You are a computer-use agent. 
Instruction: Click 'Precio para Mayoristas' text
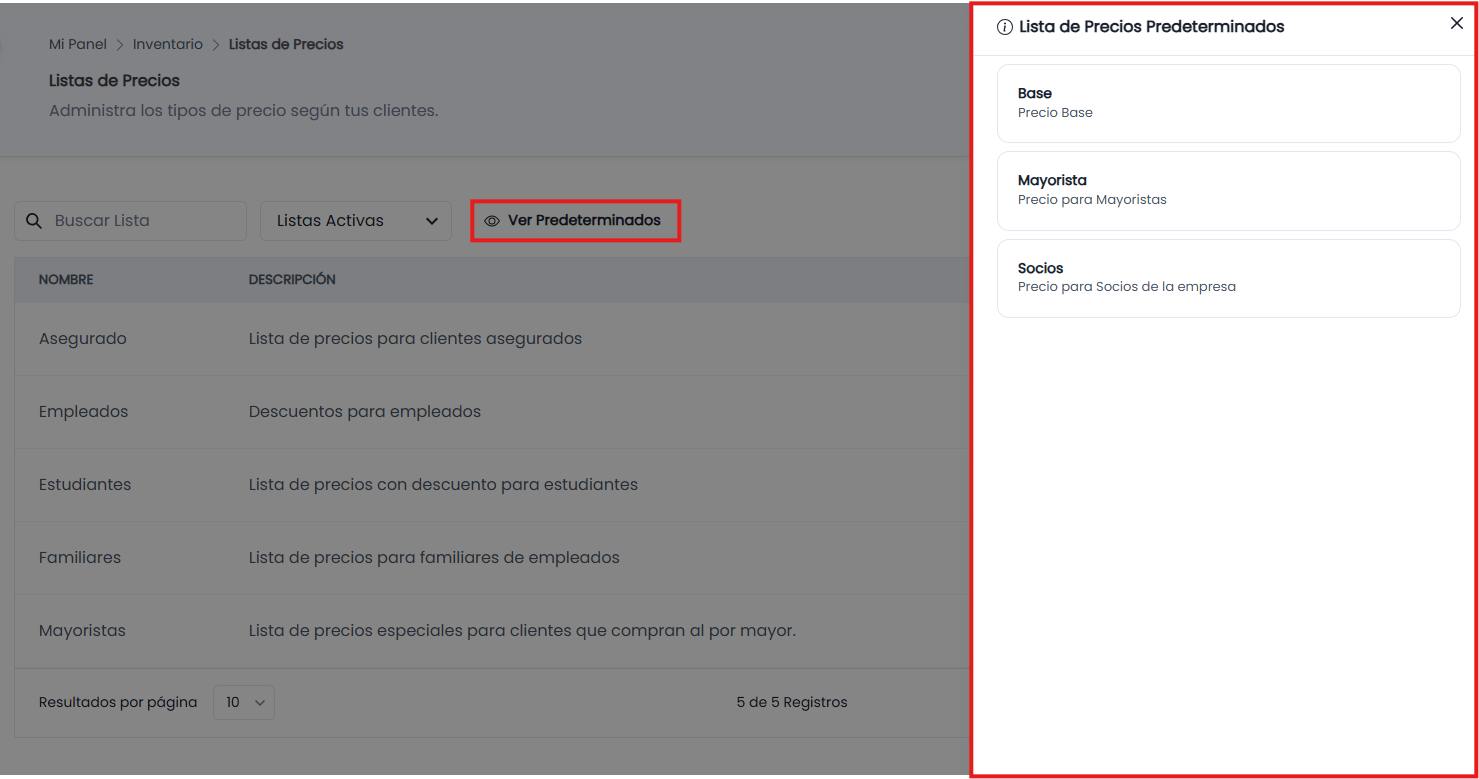(x=1092, y=199)
